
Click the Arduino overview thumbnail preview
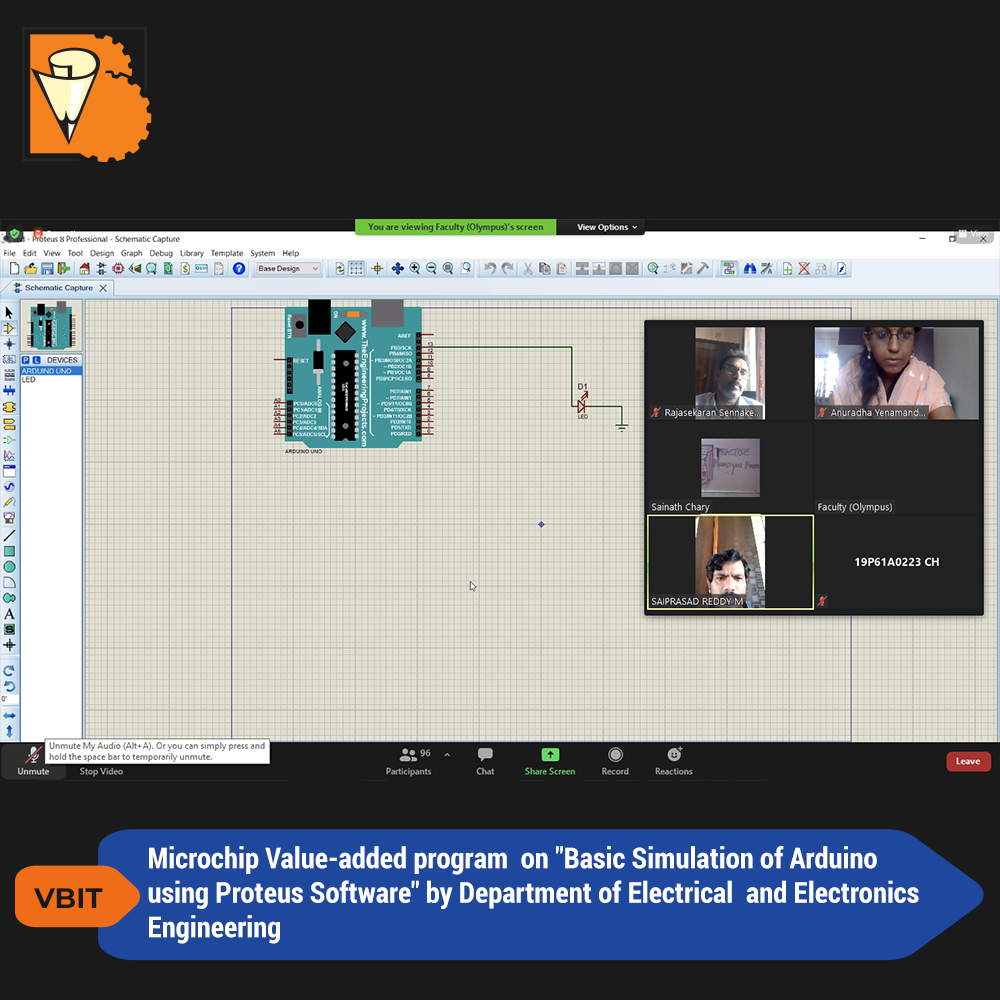51,325
